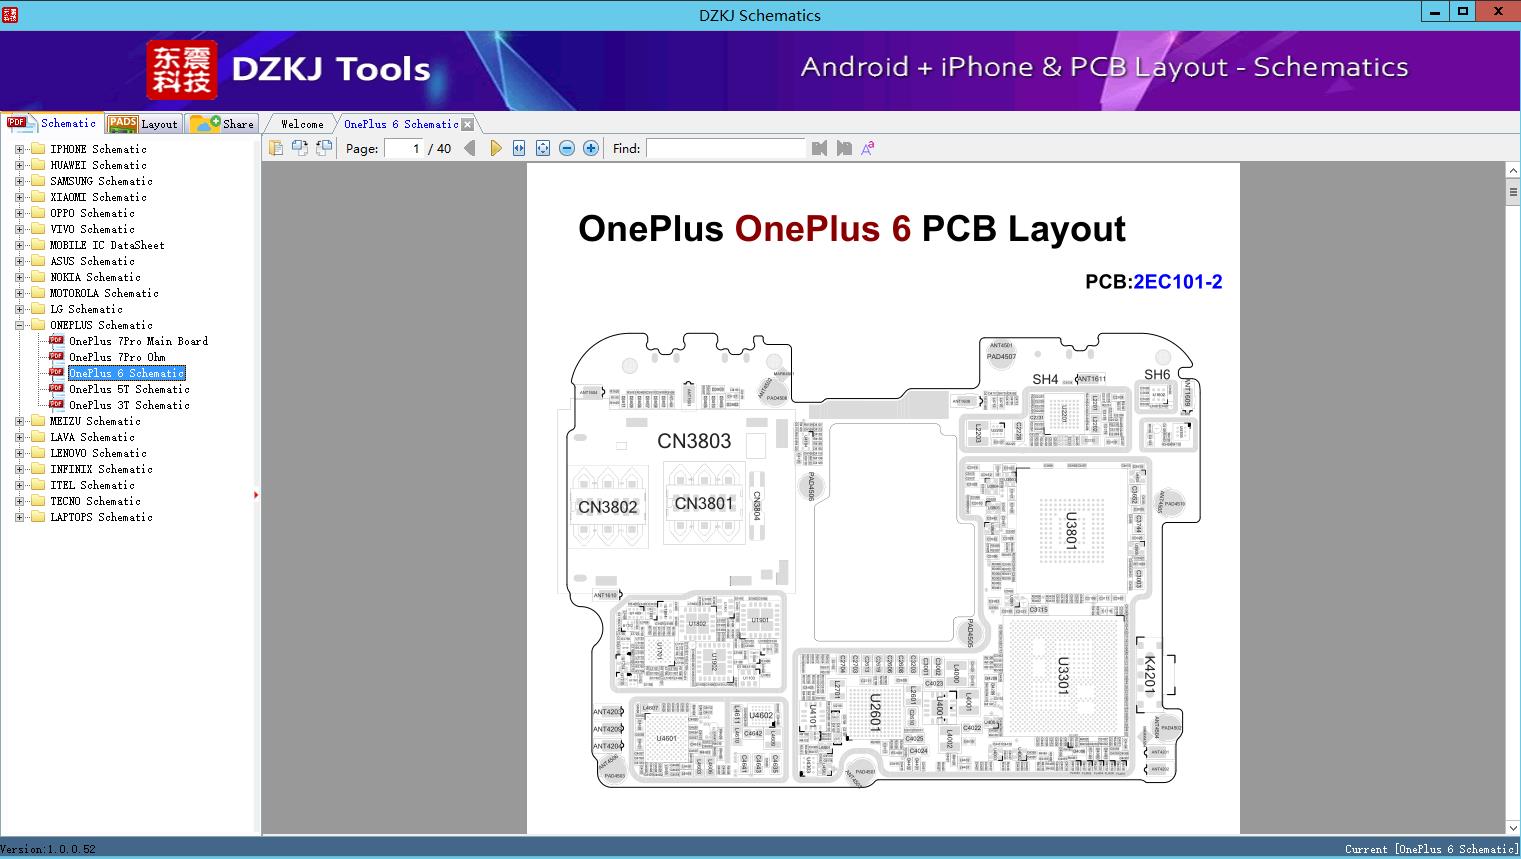Screen dimensions: 1521x859
Task: Click the fit to width icon
Action: (x=518, y=147)
